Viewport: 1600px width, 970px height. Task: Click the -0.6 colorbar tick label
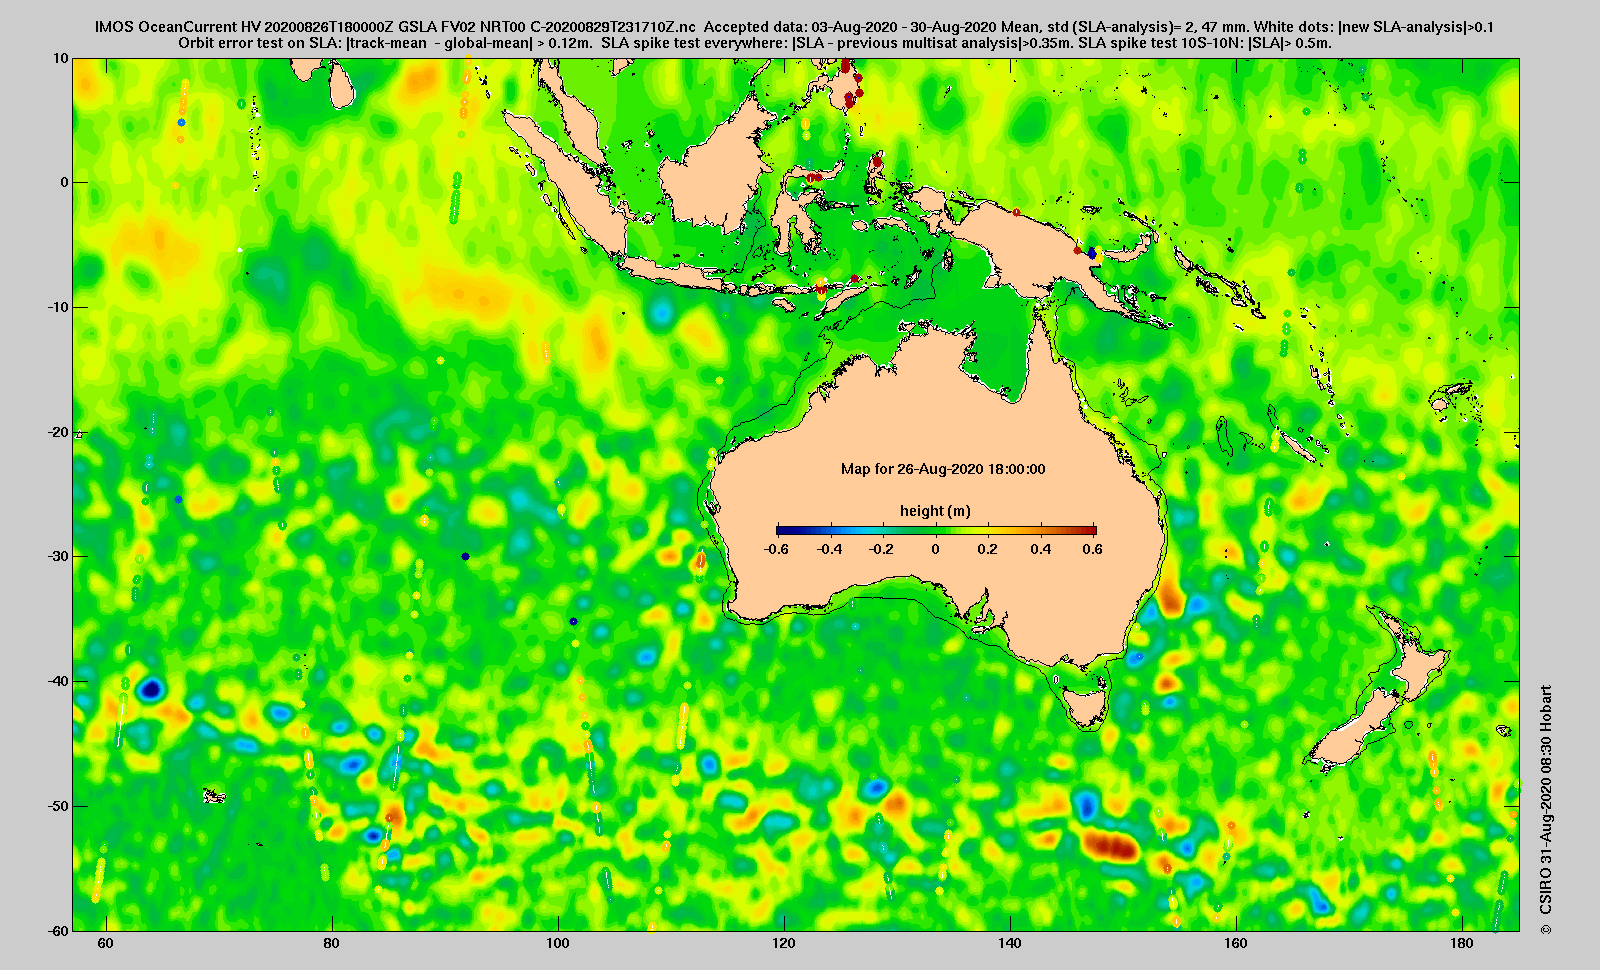pos(775,549)
